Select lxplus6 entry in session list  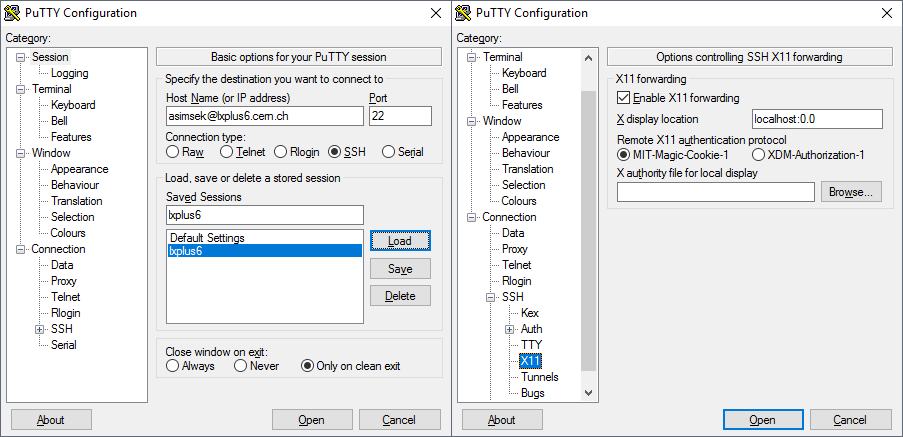pyautogui.click(x=265, y=250)
